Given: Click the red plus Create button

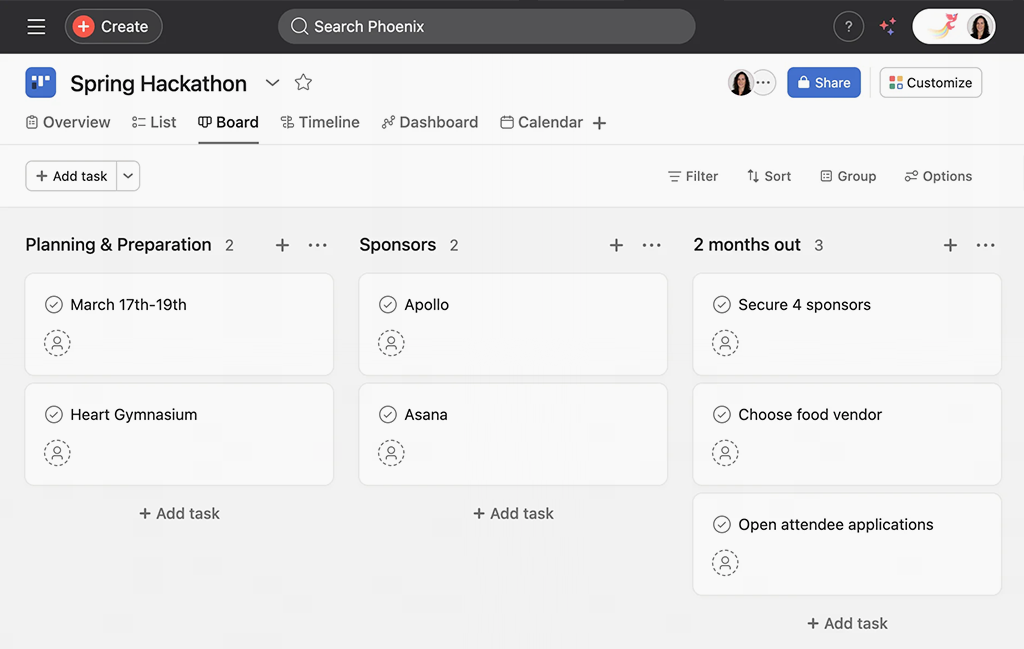Looking at the screenshot, I should point(114,27).
